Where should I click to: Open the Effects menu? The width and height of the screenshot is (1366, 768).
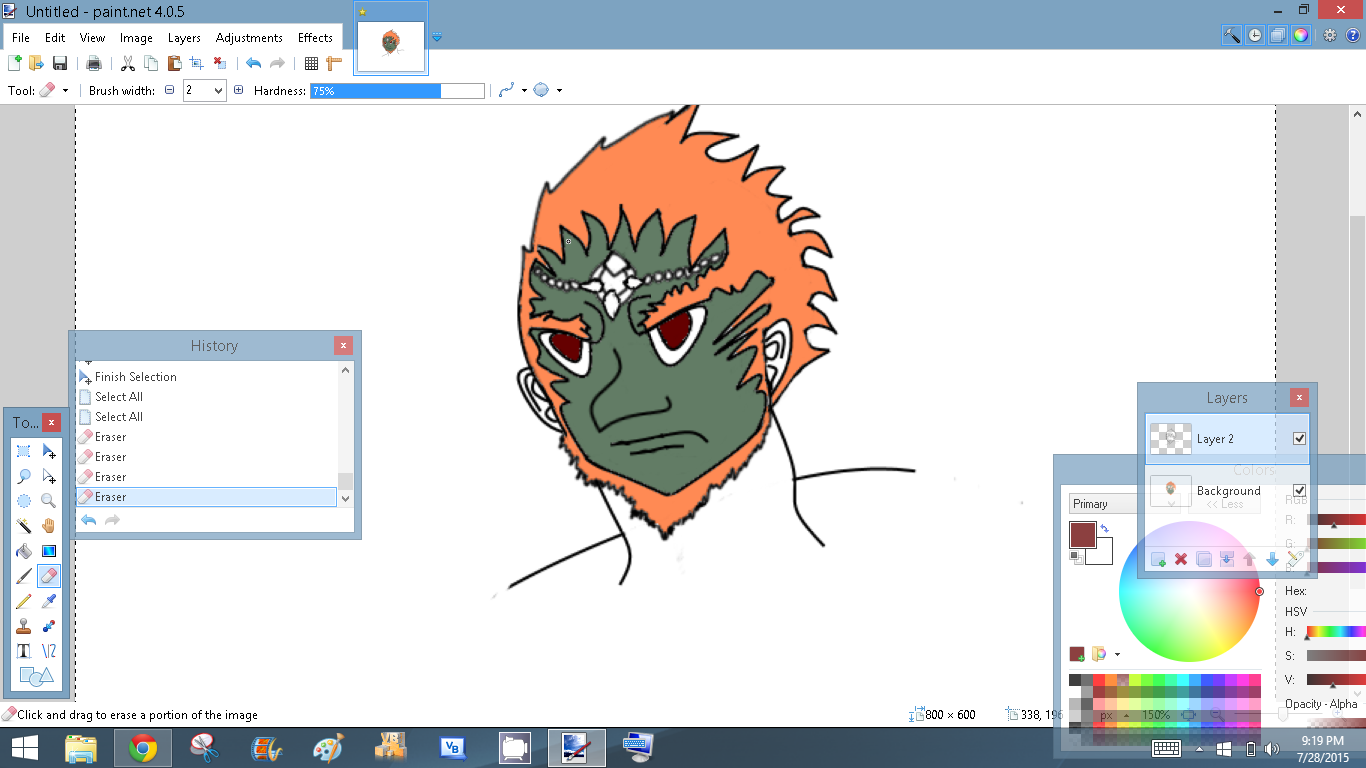[315, 38]
